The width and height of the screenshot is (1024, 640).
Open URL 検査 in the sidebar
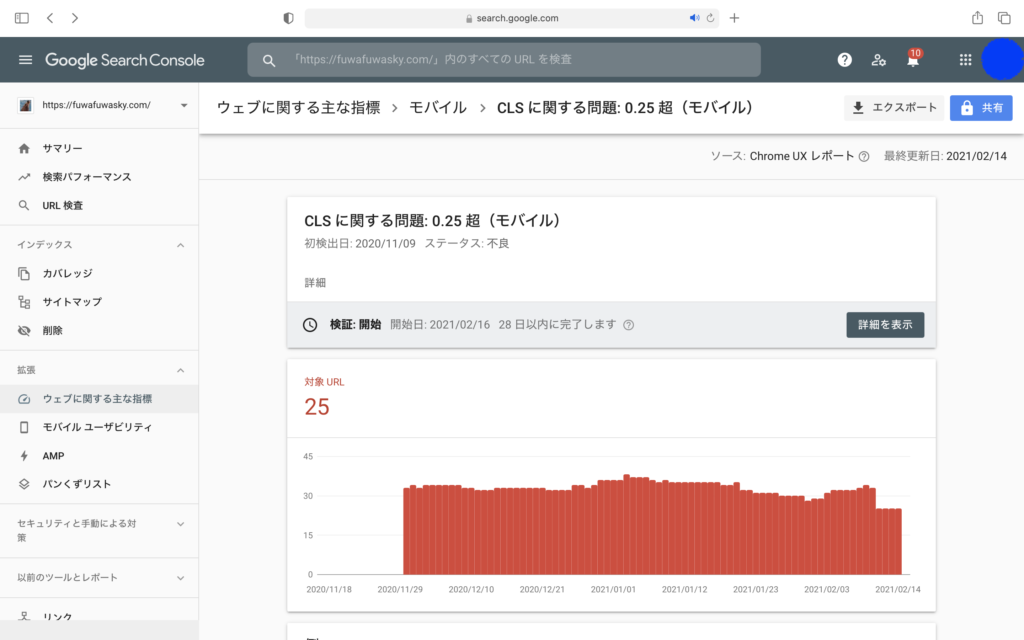(99, 206)
